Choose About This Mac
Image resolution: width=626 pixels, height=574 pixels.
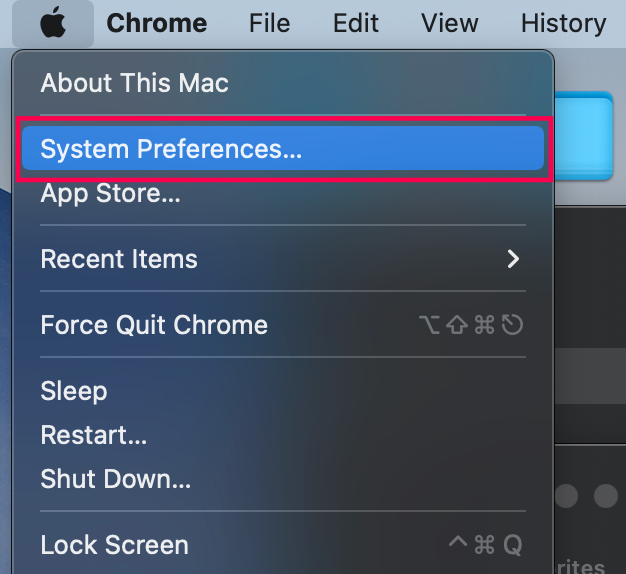coord(134,83)
